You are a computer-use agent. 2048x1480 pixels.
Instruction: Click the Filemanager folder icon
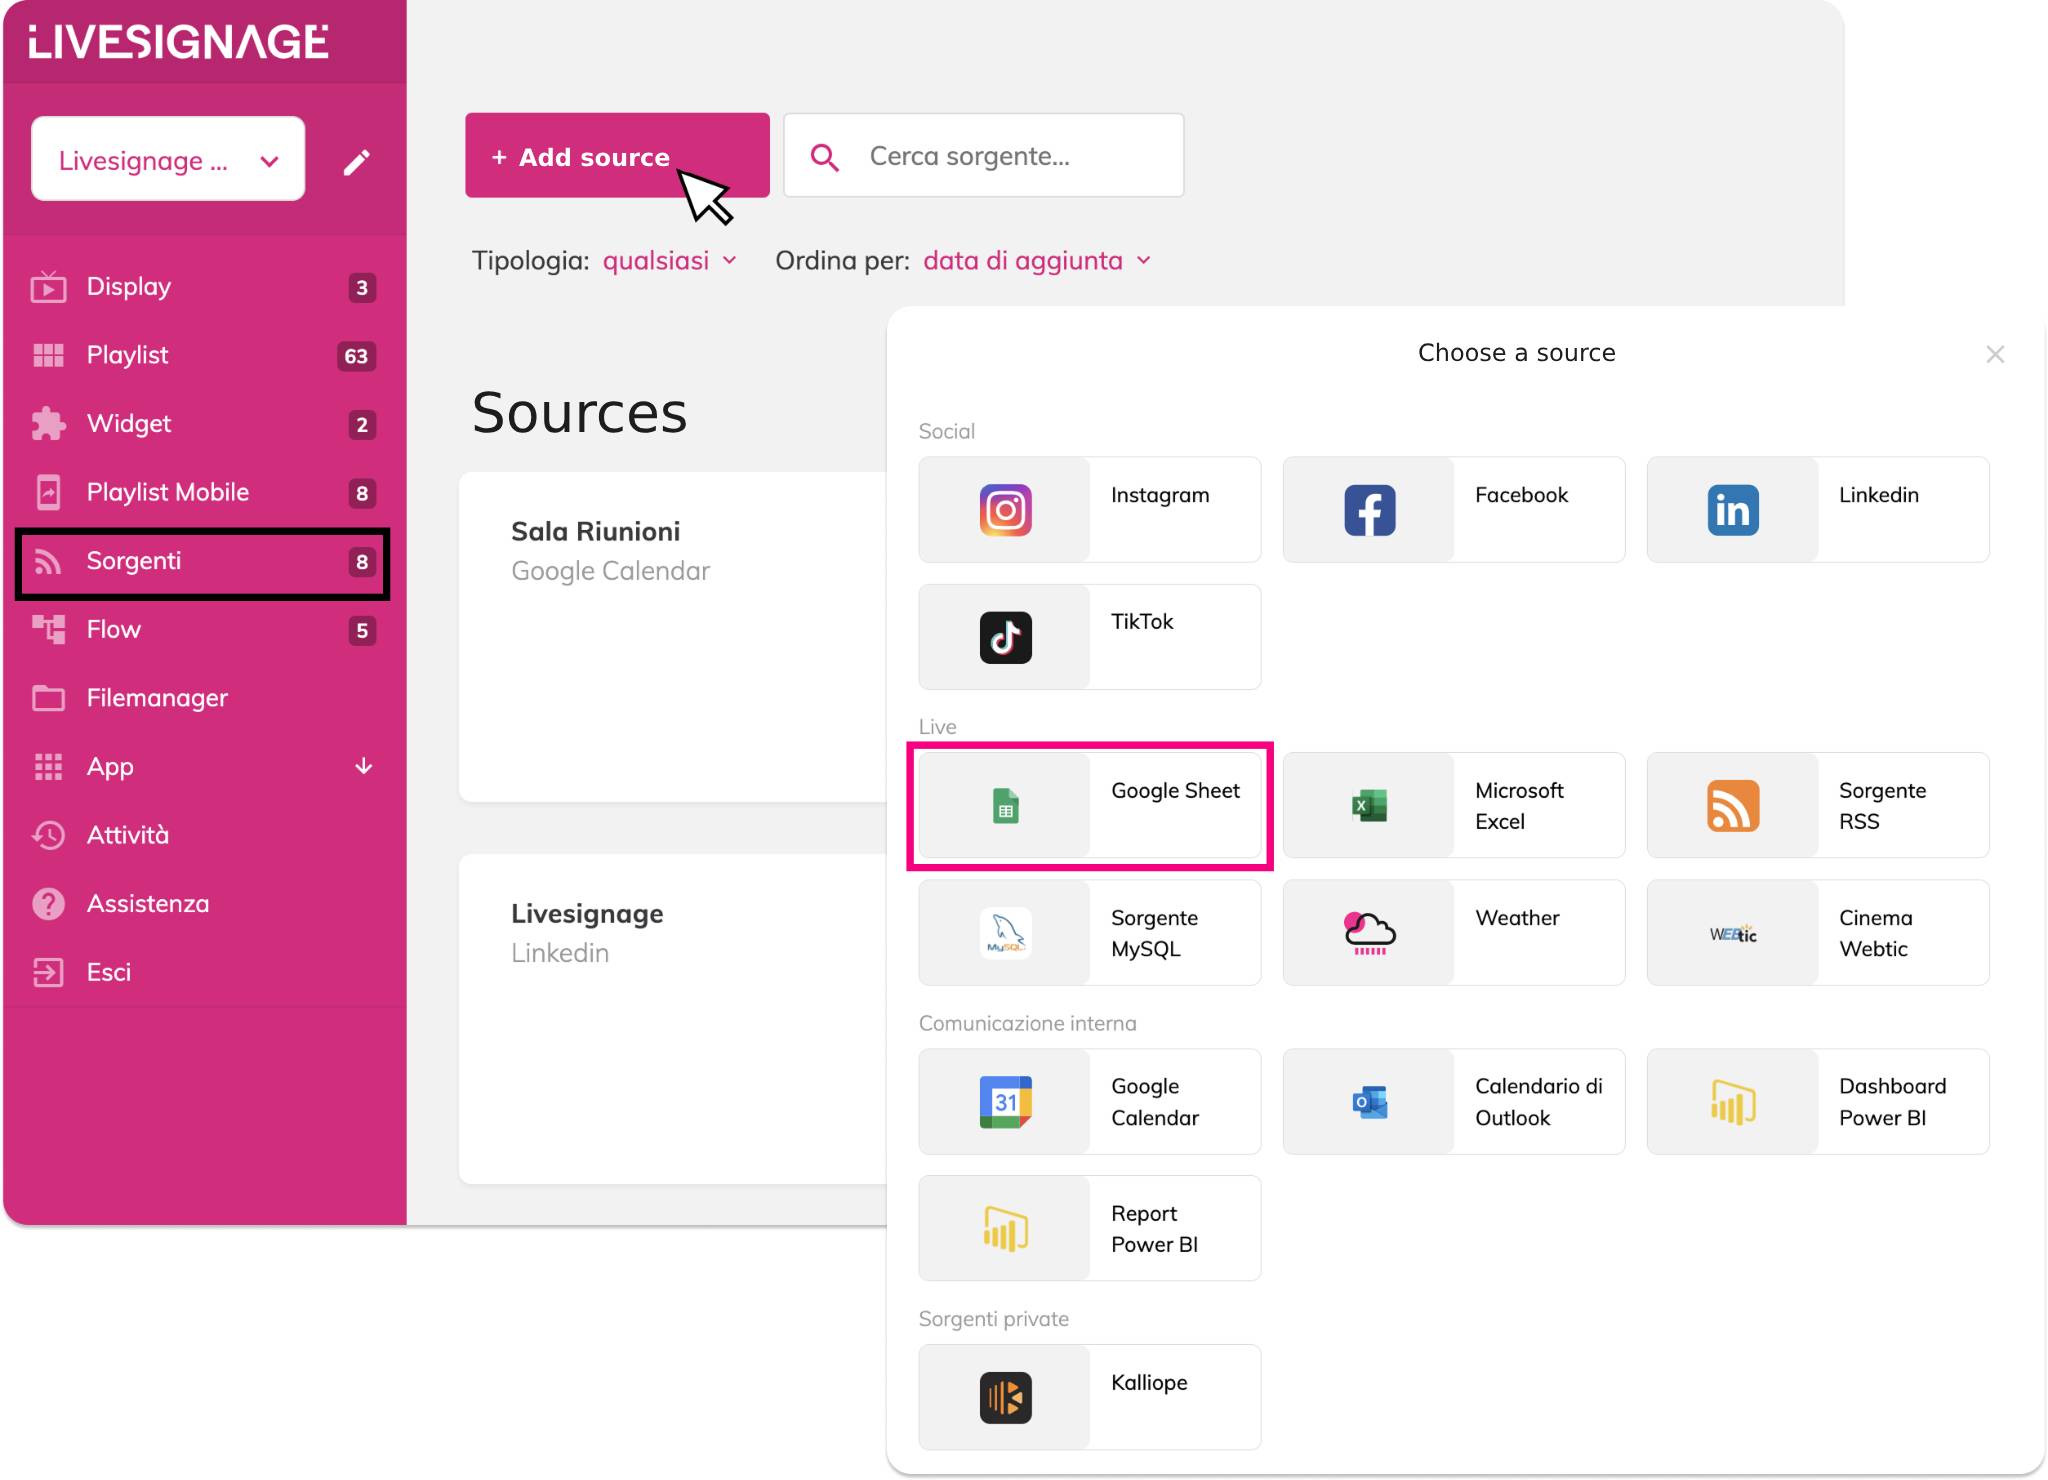coord(48,698)
